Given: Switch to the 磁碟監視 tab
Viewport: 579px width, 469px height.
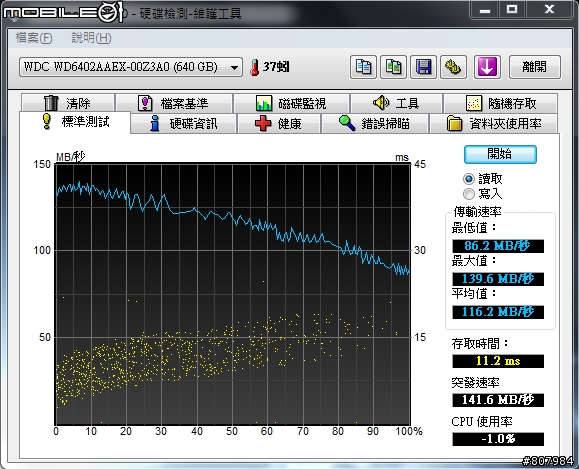Looking at the screenshot, I should (292, 103).
